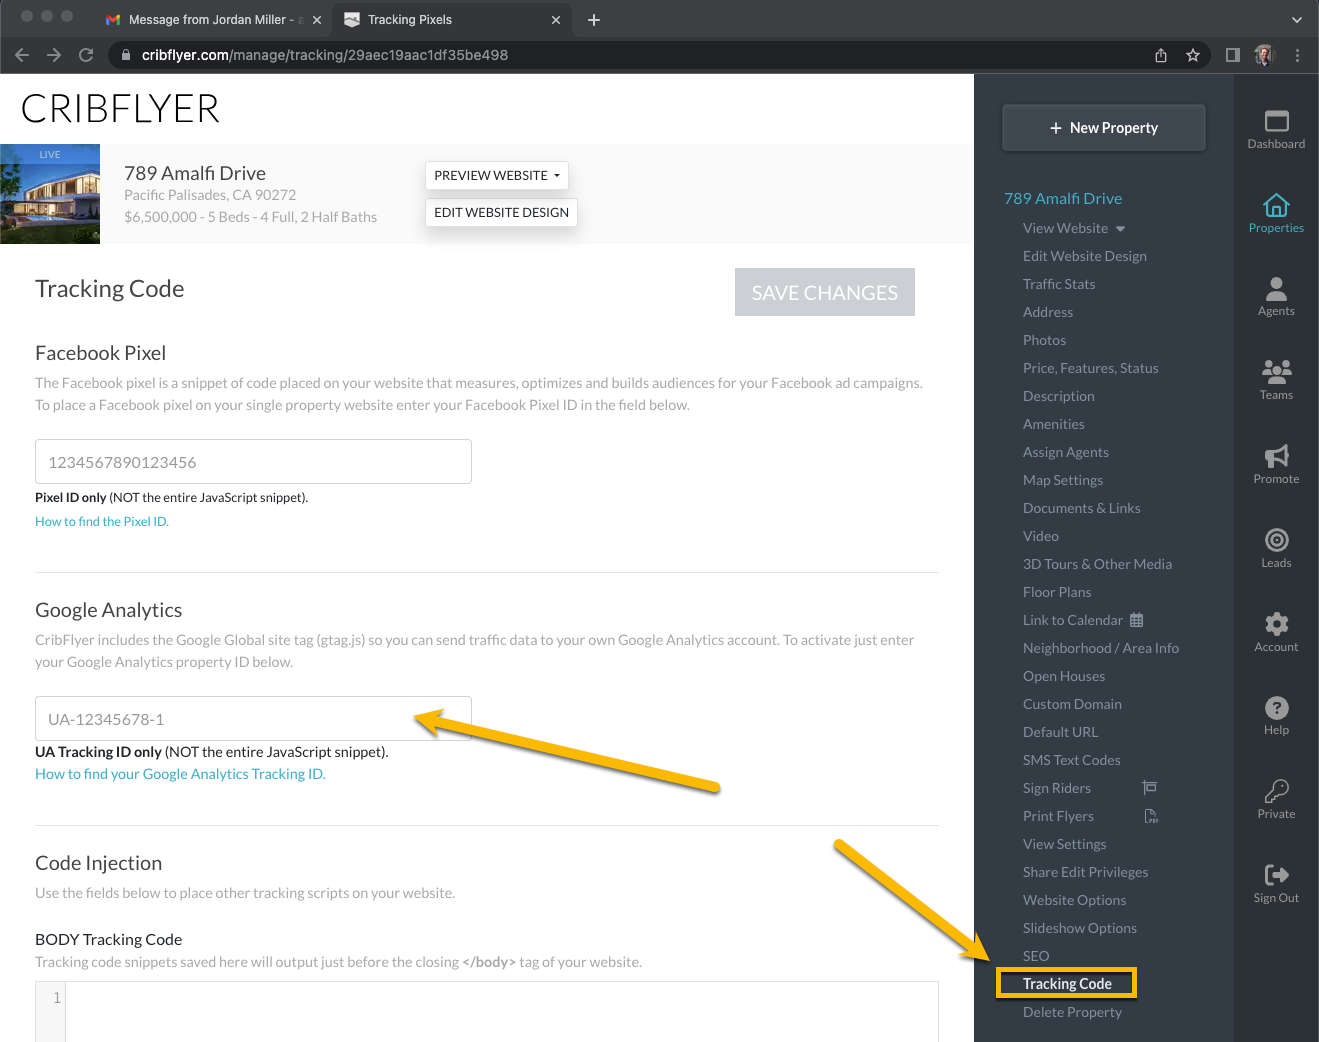Open Neighborhood / Area Info
The image size is (1319, 1042).
[x=1100, y=648]
